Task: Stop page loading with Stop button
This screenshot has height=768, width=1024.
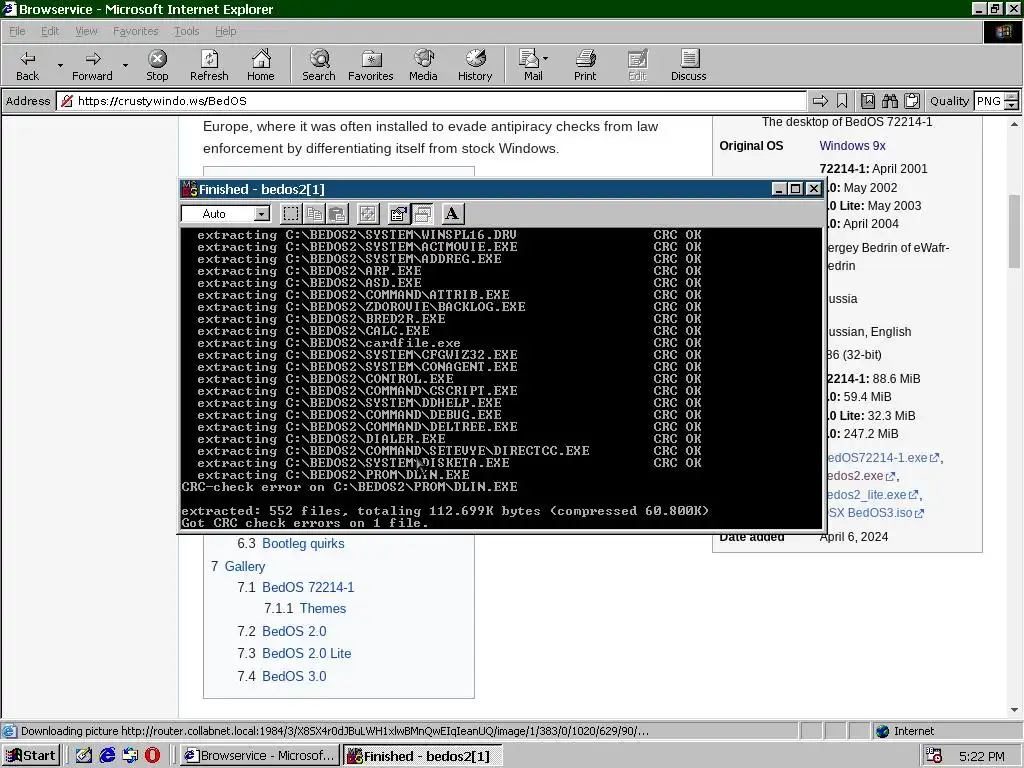Action: (x=157, y=65)
